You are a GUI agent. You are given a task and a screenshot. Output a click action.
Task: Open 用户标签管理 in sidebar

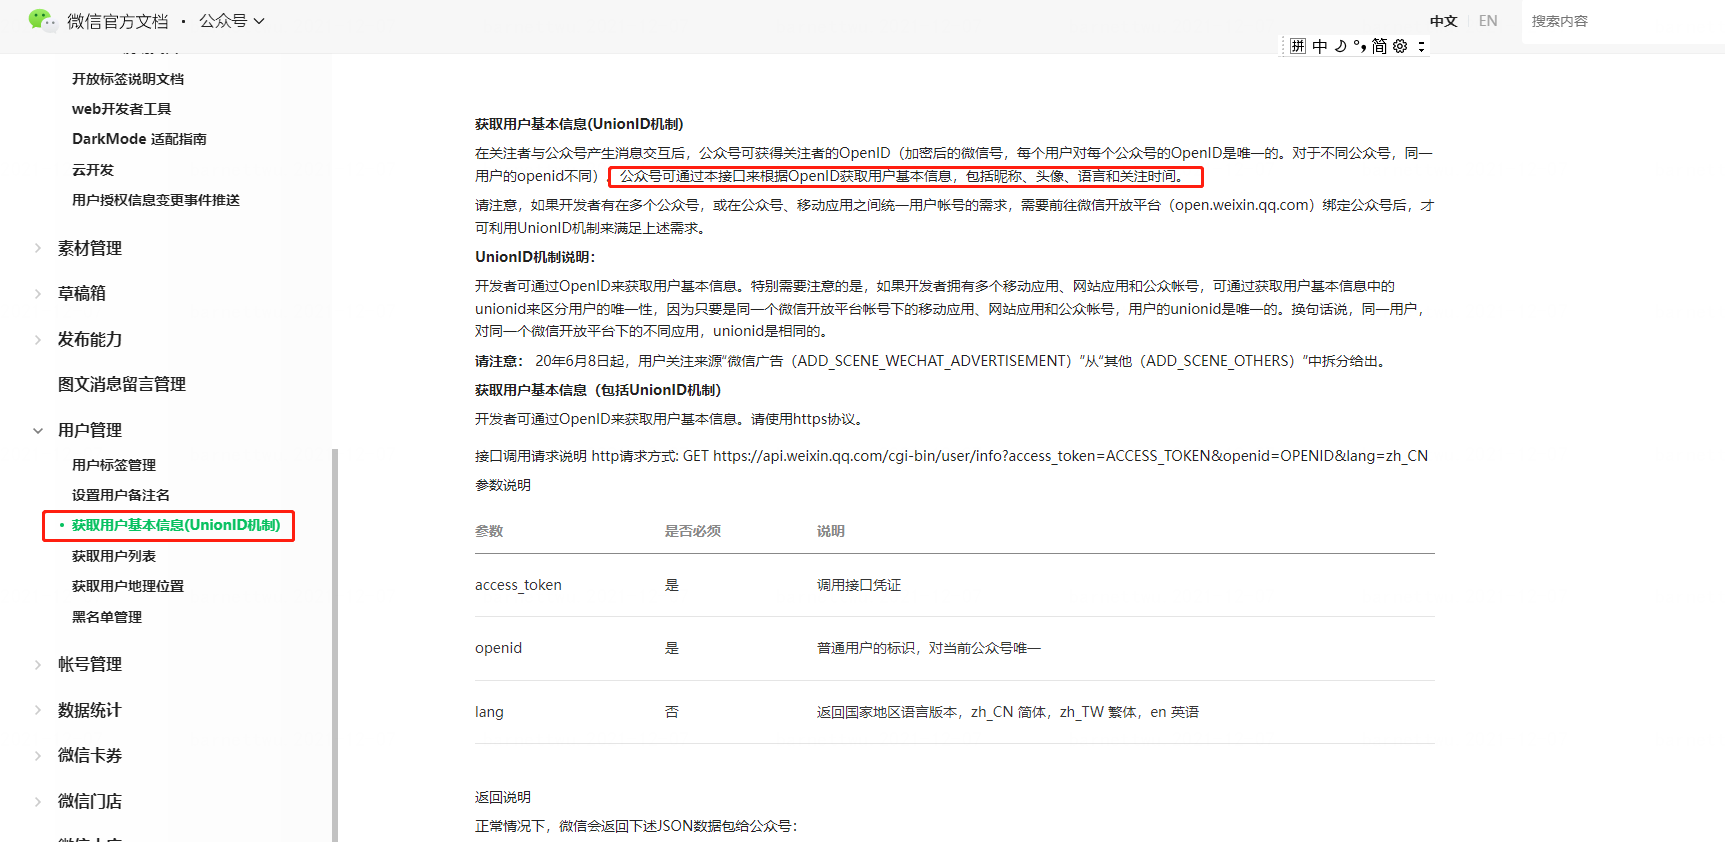(114, 465)
